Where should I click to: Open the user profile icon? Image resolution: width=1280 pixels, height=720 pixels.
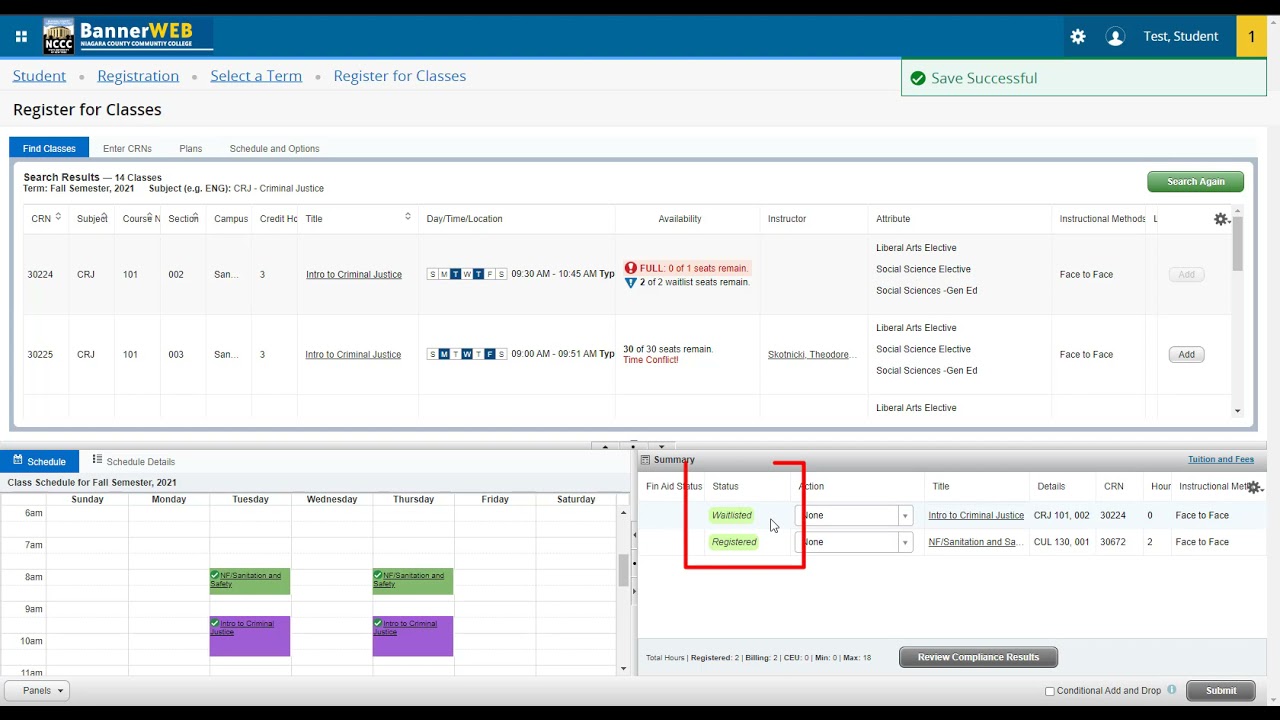(1115, 37)
